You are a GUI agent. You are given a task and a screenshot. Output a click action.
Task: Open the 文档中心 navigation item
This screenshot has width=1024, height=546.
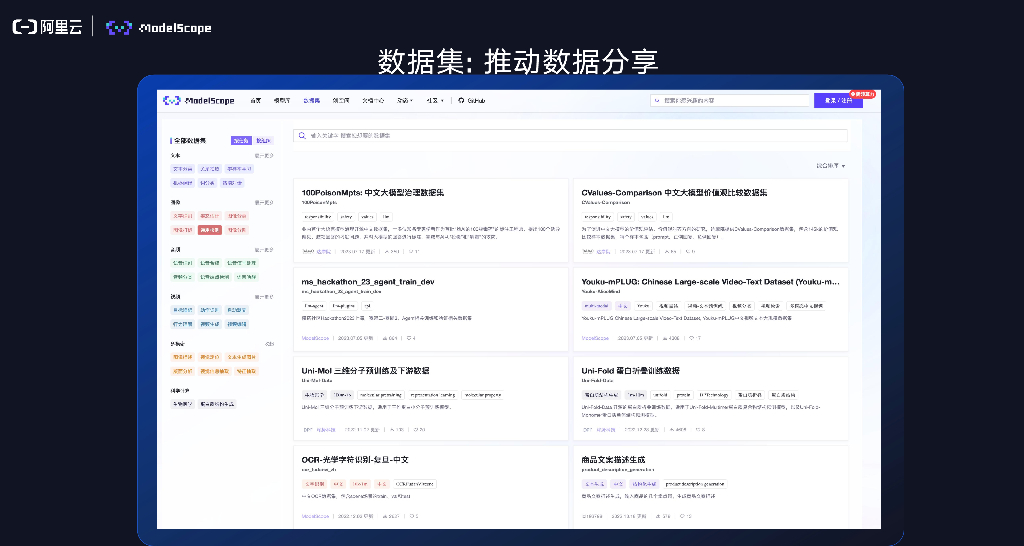pyautogui.click(x=372, y=101)
